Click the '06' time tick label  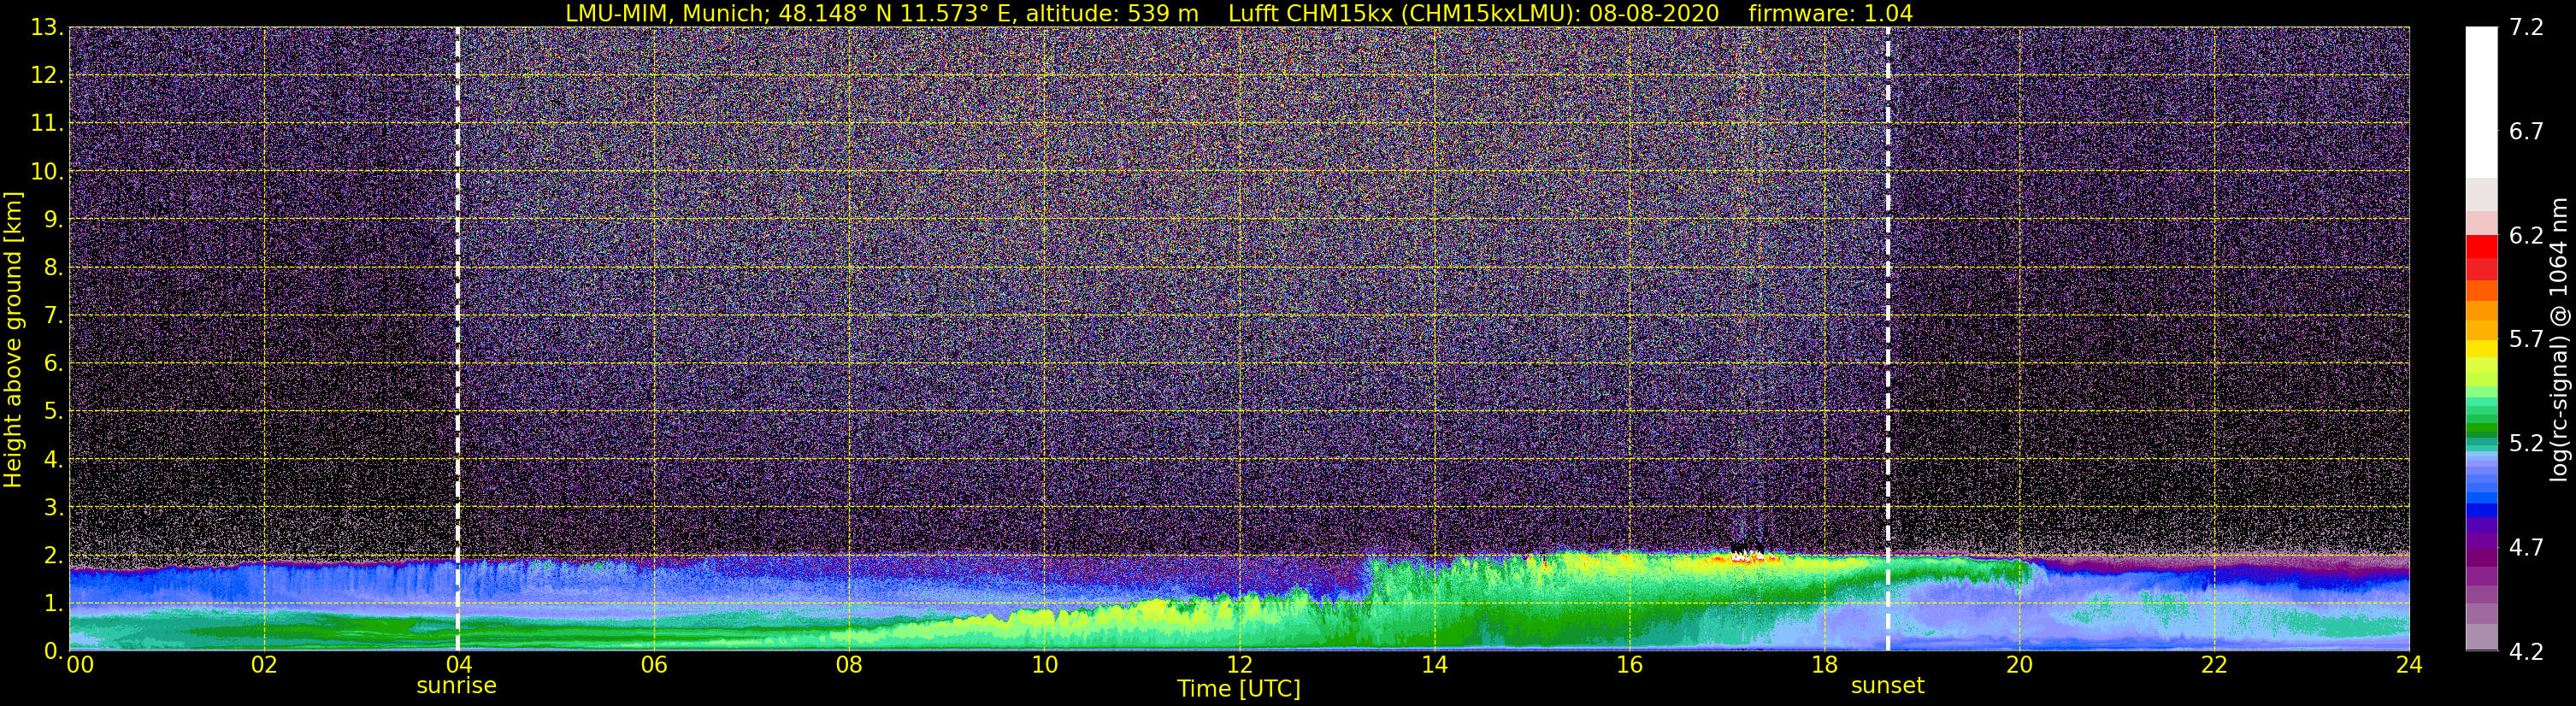[x=654, y=665]
